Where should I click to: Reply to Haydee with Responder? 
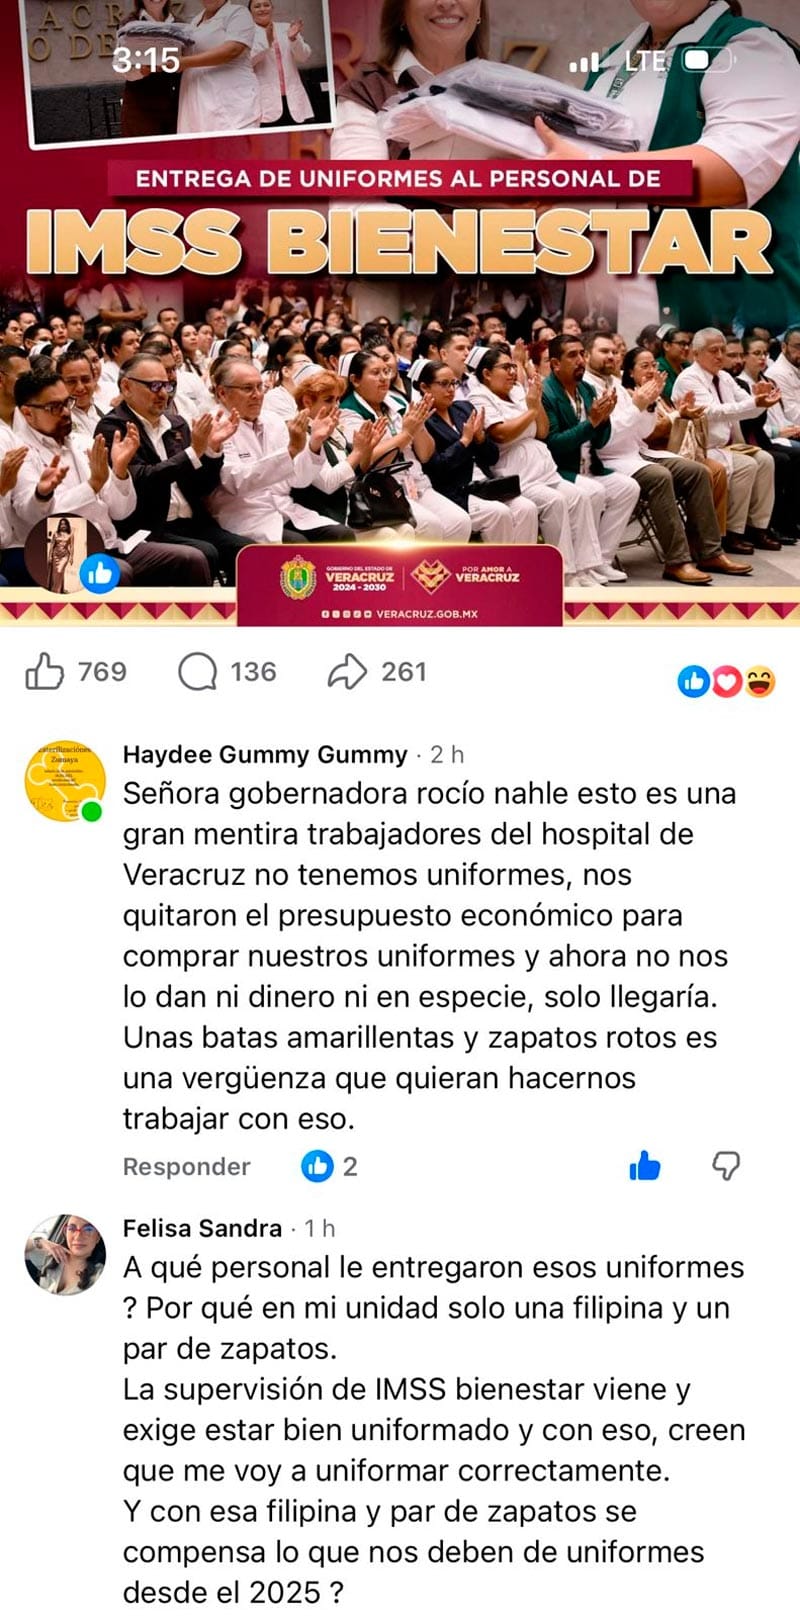click(186, 1167)
